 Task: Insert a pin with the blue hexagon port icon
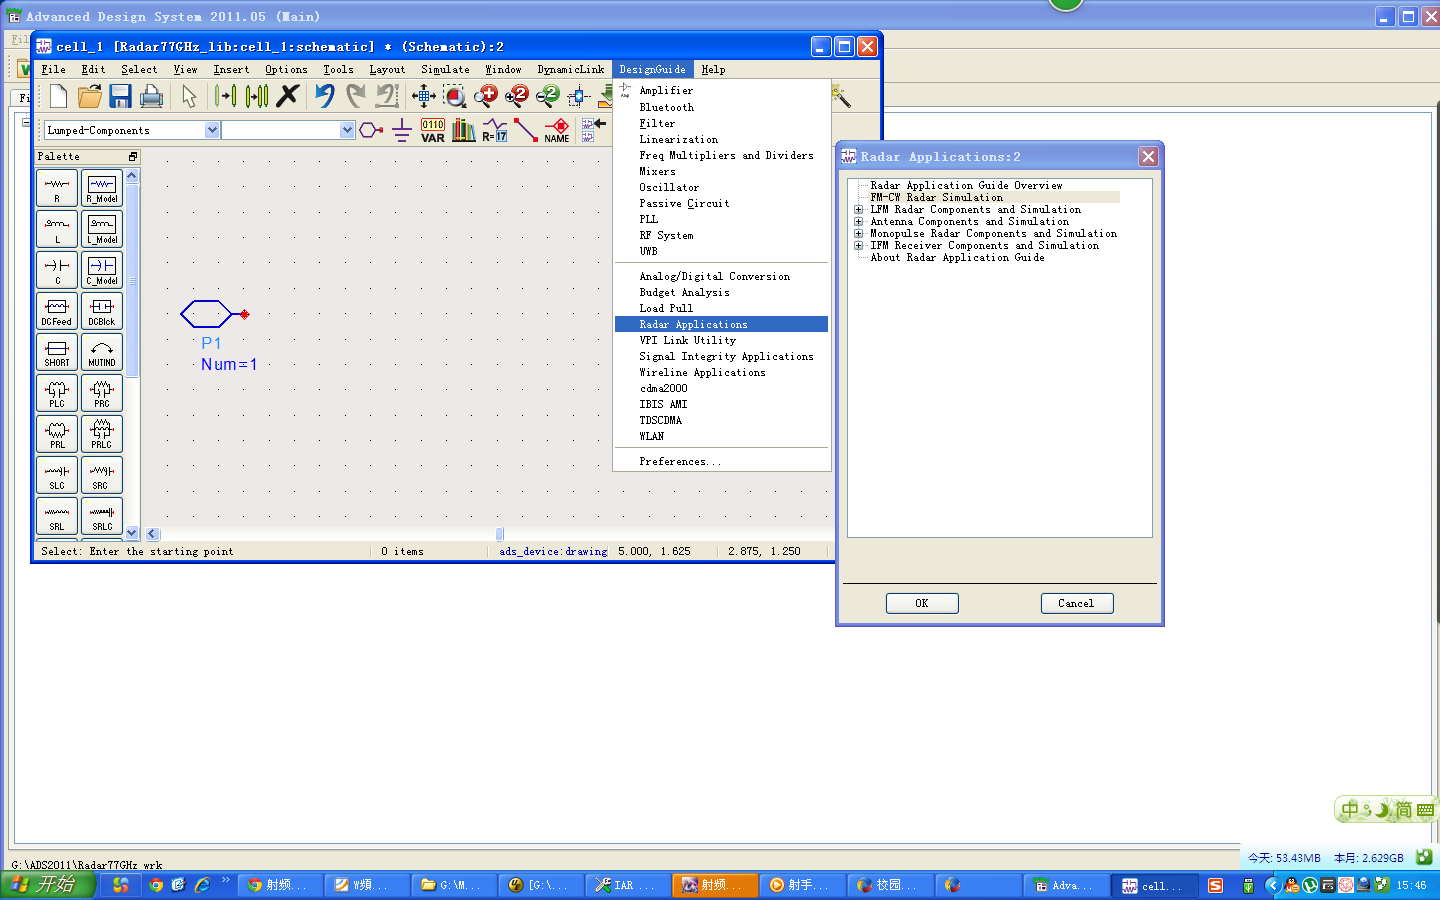pos(371,130)
